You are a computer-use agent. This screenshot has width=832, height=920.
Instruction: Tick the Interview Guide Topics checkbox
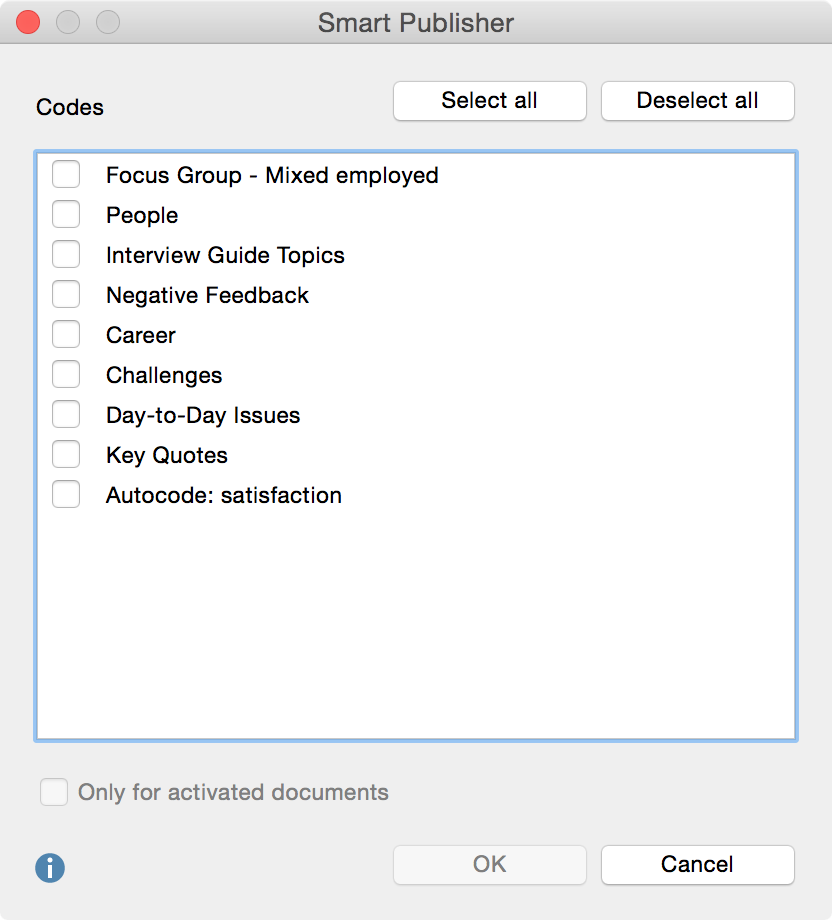click(66, 255)
